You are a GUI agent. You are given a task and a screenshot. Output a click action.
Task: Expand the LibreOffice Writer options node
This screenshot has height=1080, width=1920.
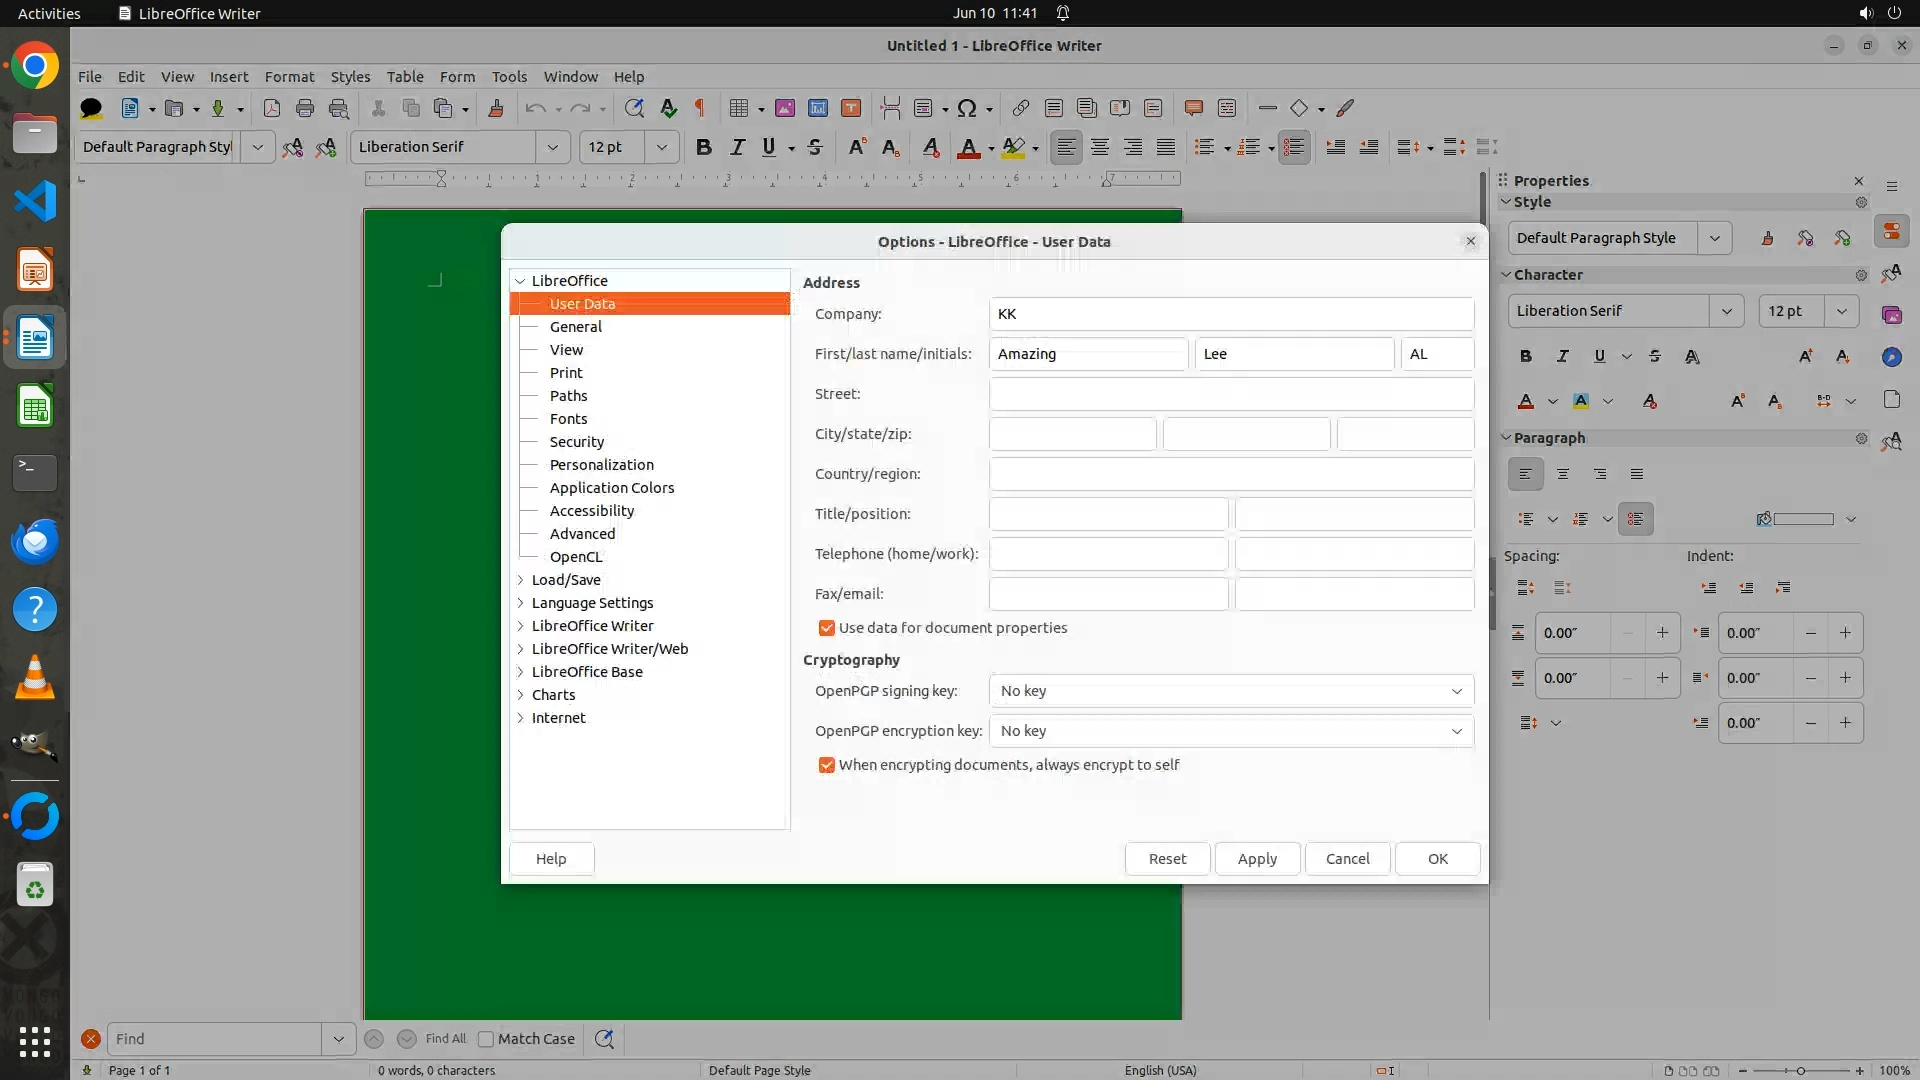pos(520,626)
